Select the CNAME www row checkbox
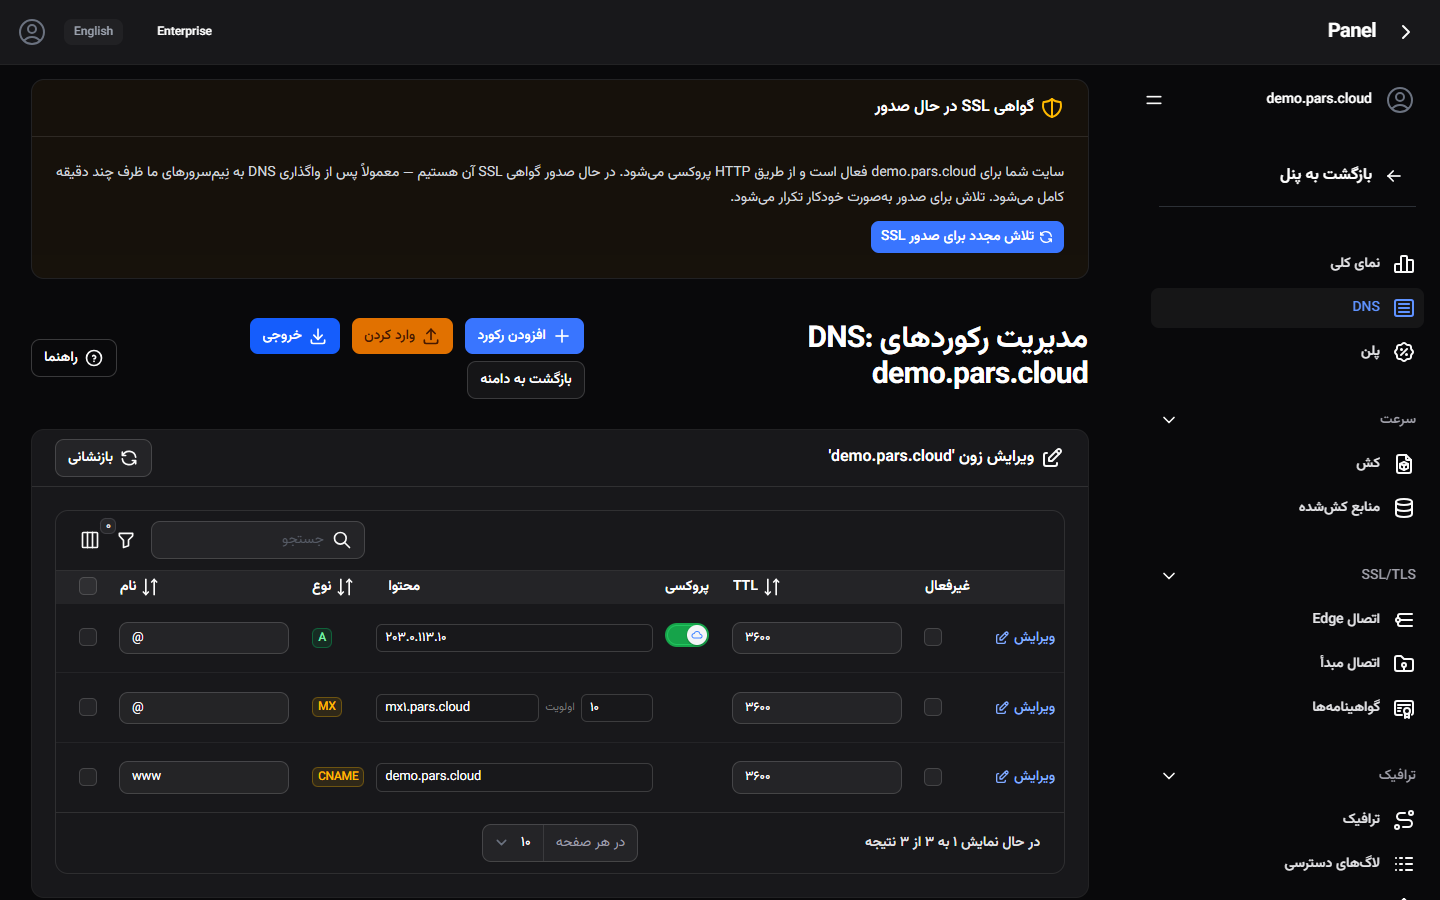The height and width of the screenshot is (900, 1440). point(88,777)
